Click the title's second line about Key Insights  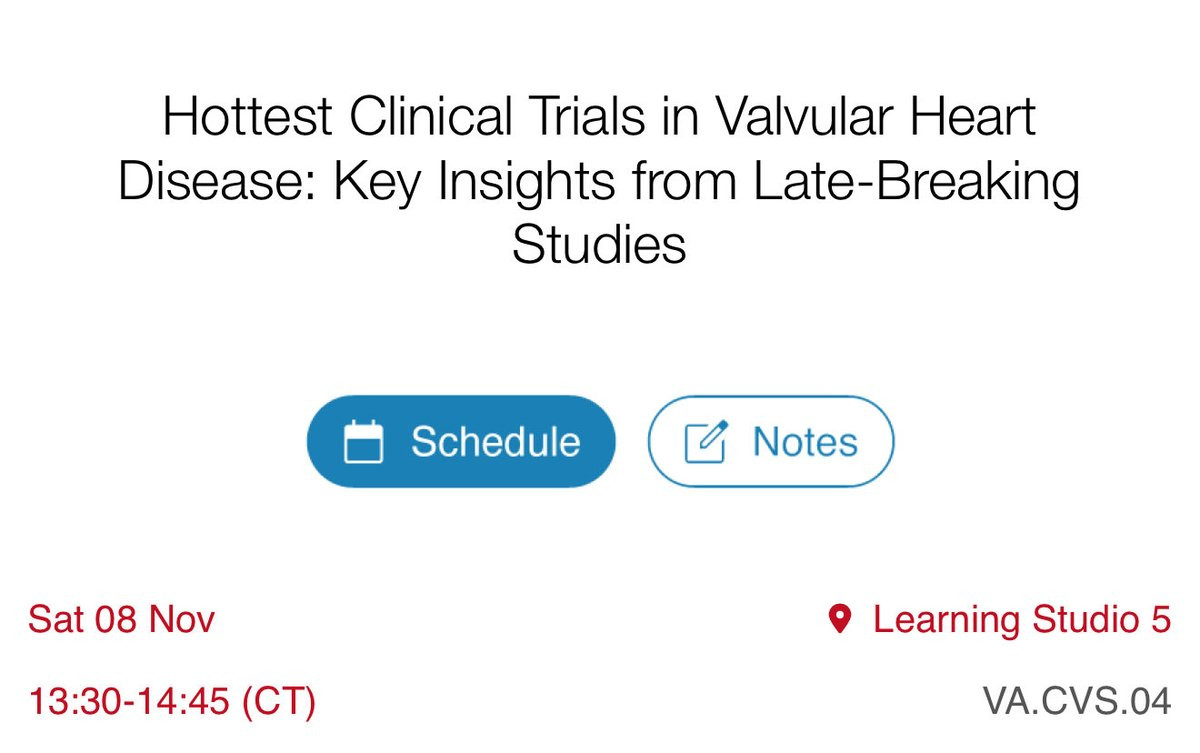coord(599,184)
